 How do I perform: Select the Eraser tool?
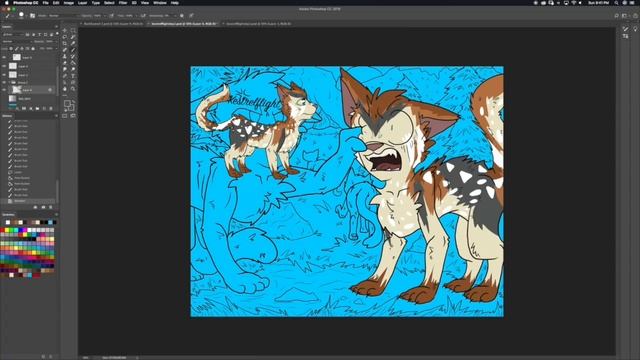65,63
